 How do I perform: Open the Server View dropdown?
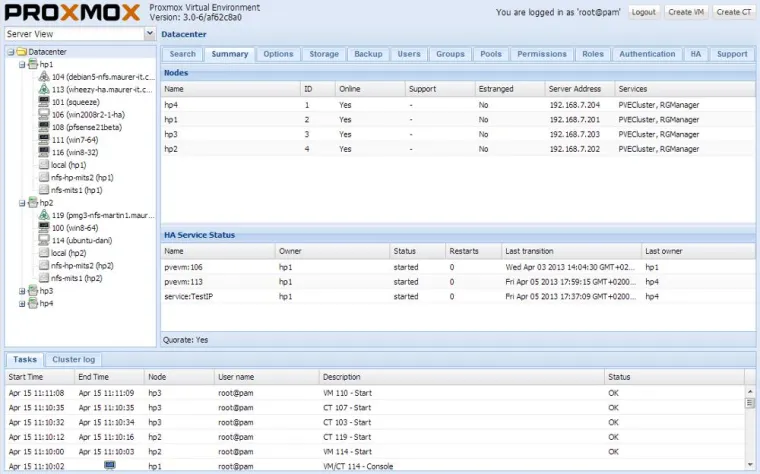[x=150, y=33]
